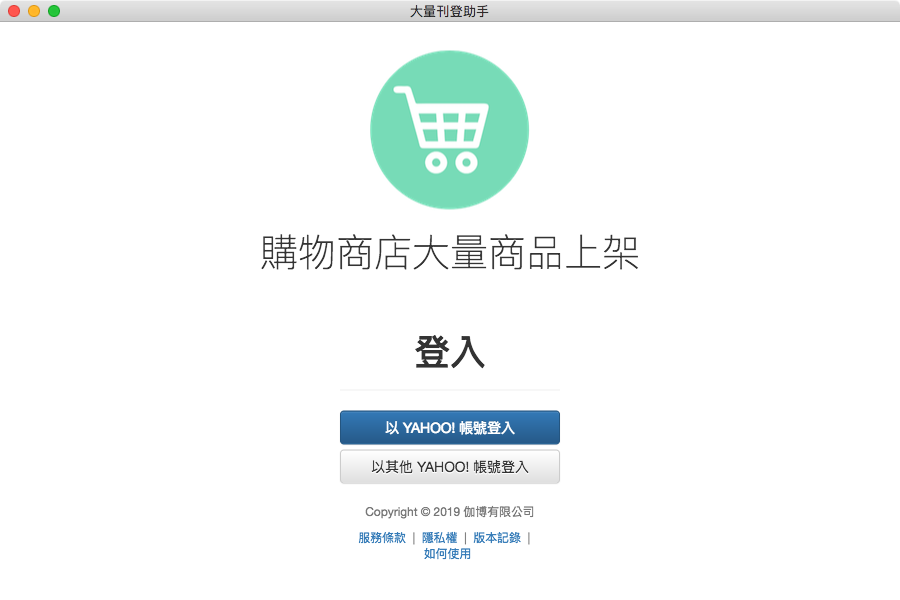
Task: View the 版本記錄 version history link
Action: pos(497,538)
